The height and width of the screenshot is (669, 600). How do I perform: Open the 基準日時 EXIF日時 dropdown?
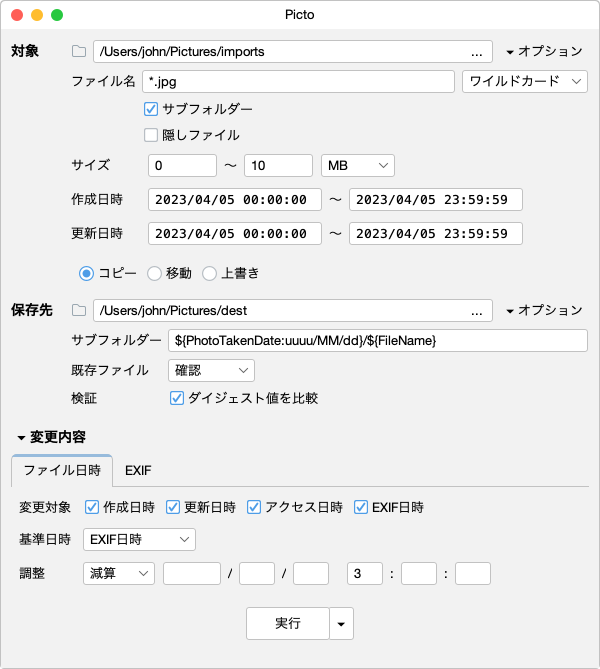(x=139, y=539)
